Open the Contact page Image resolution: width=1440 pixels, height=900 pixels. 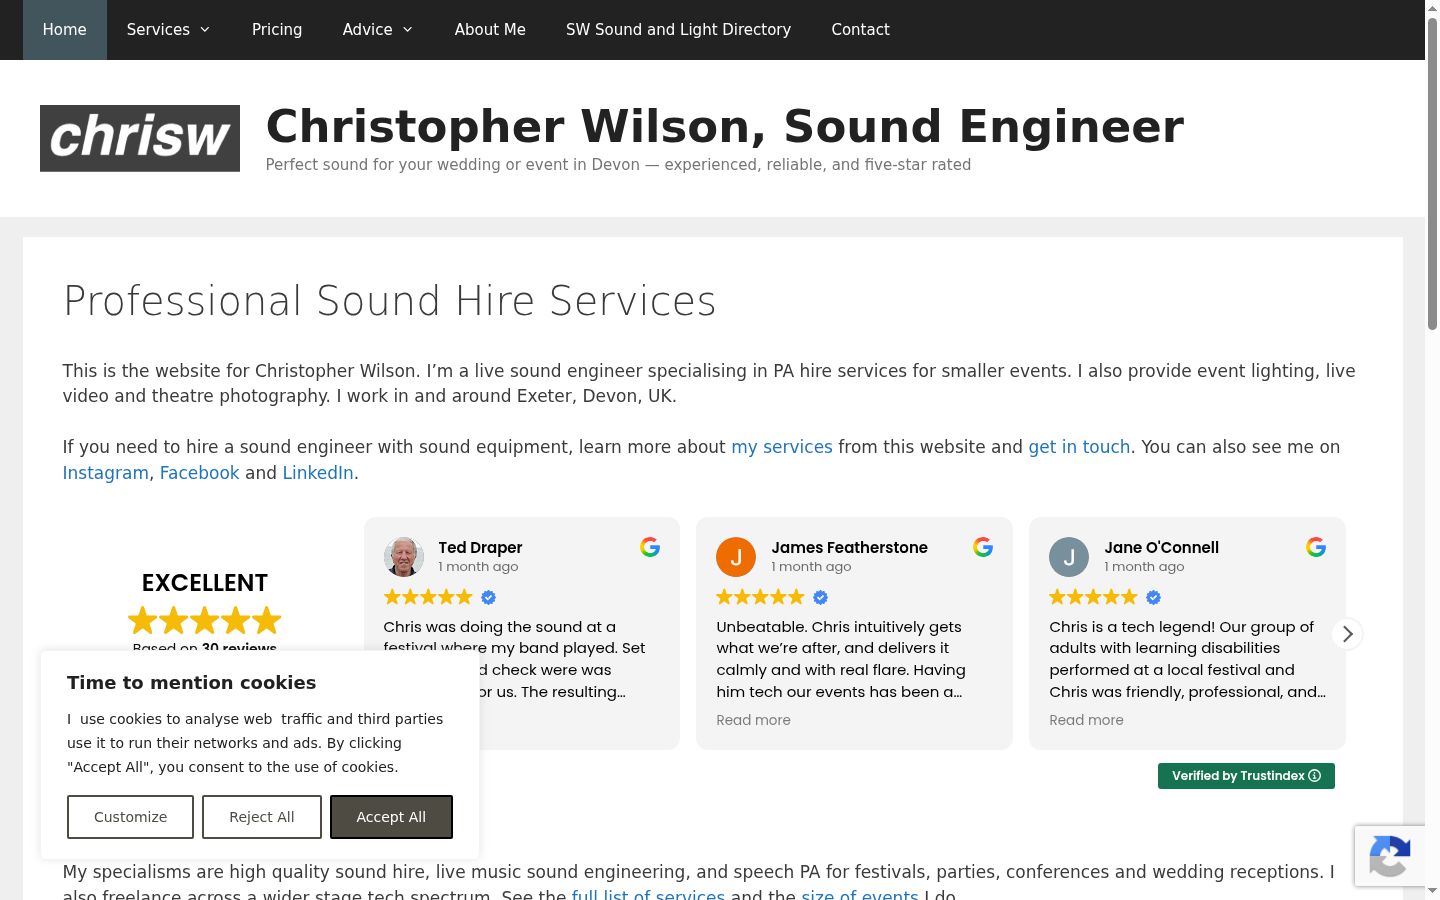(x=860, y=30)
